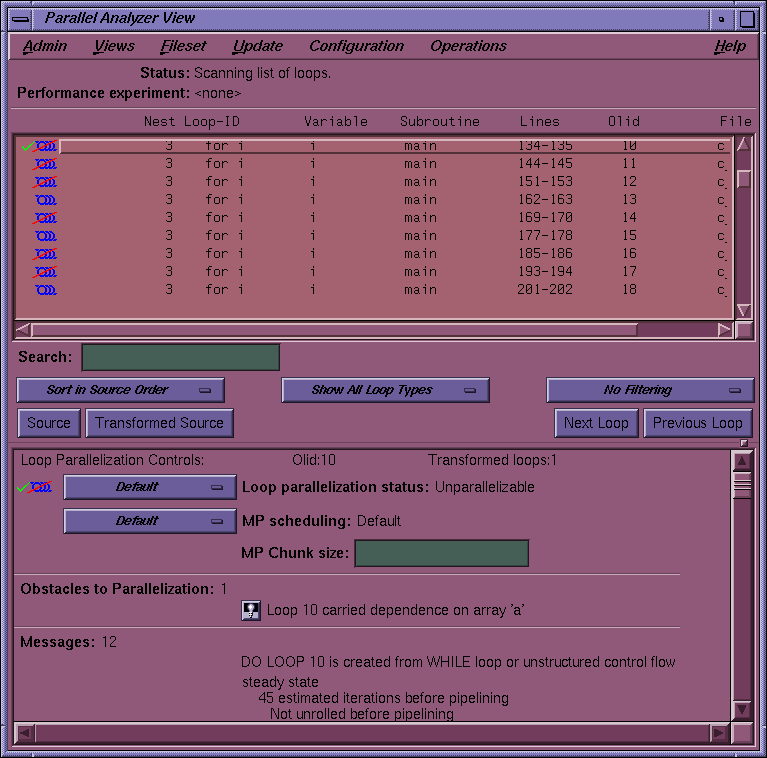This screenshot has height=758, width=767.
Task: Click the loop icon in row 177-178
Action: 45,236
